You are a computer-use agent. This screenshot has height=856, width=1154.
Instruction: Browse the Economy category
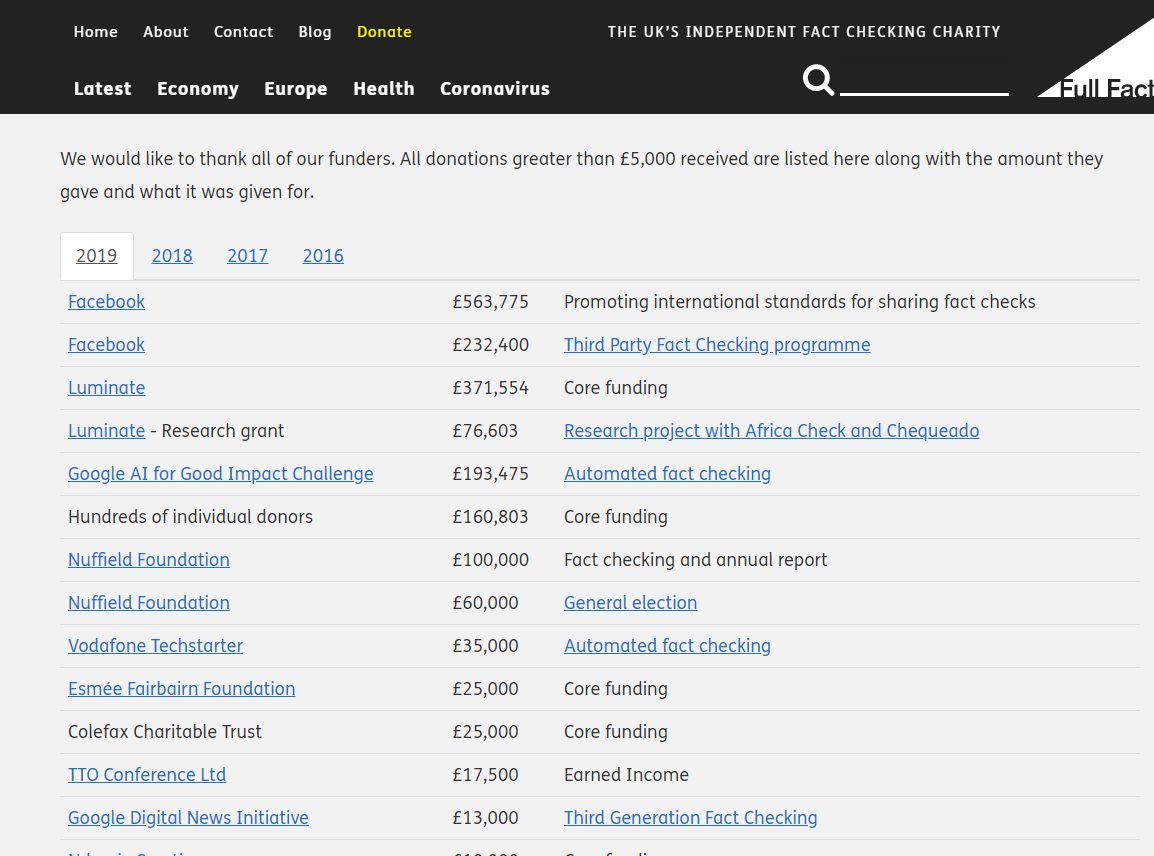(198, 89)
